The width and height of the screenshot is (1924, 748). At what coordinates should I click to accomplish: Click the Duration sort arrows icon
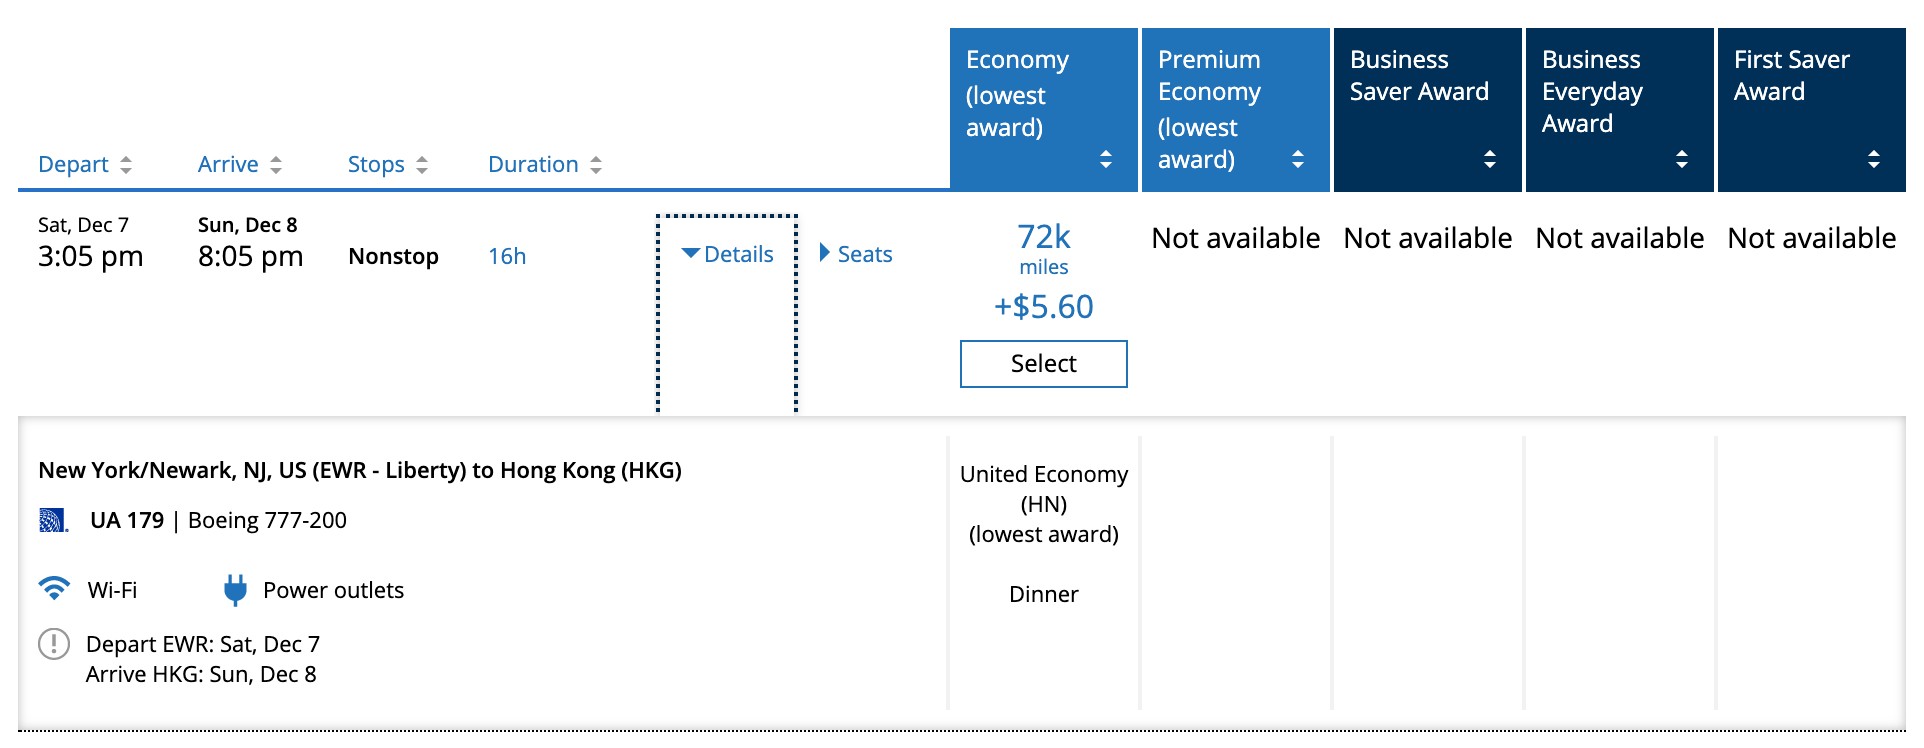click(x=596, y=165)
